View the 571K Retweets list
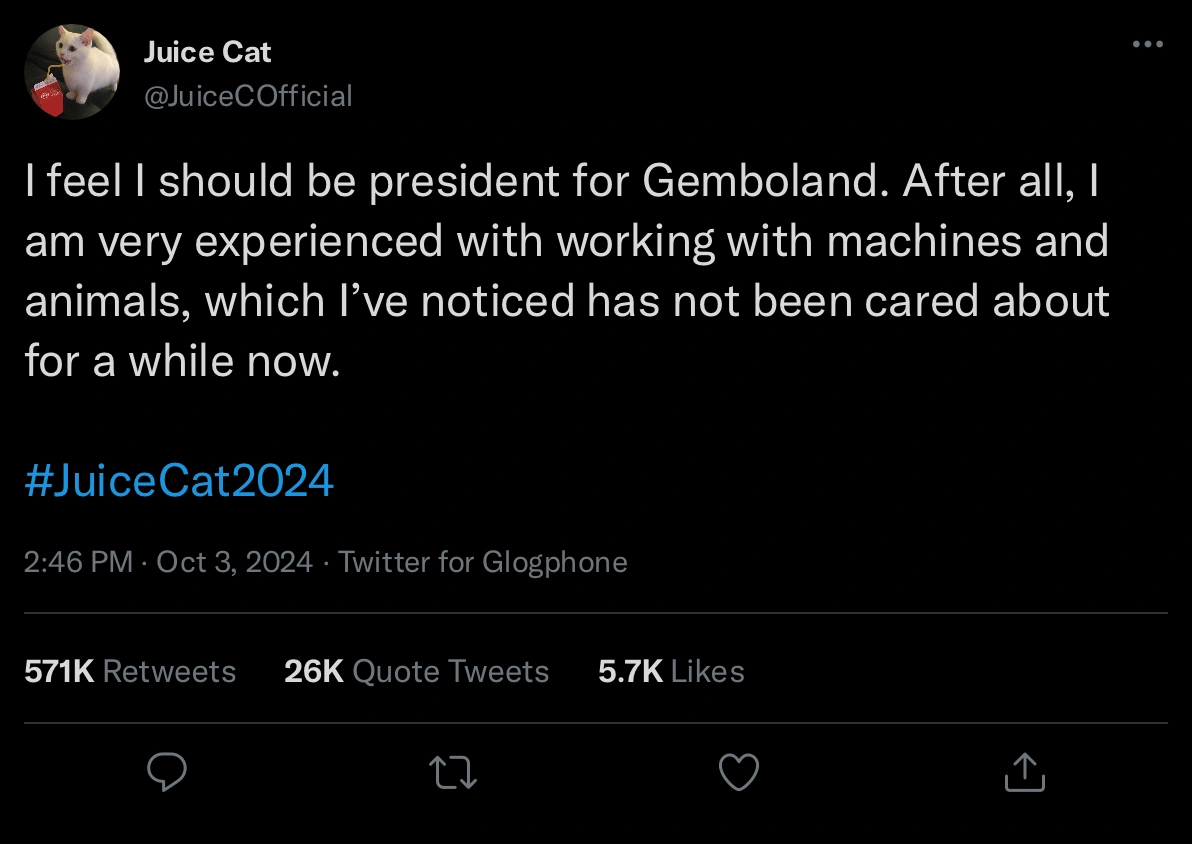Screen dimensions: 1192x844 (130, 671)
